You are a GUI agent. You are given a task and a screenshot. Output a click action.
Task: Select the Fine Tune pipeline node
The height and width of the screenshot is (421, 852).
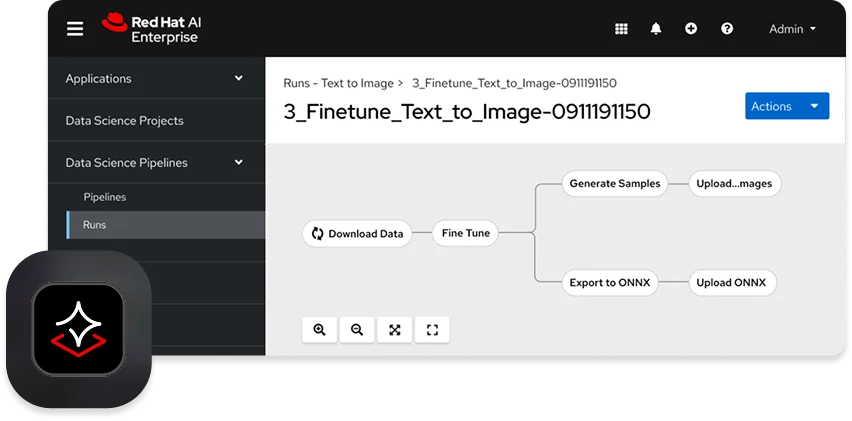[x=465, y=233]
